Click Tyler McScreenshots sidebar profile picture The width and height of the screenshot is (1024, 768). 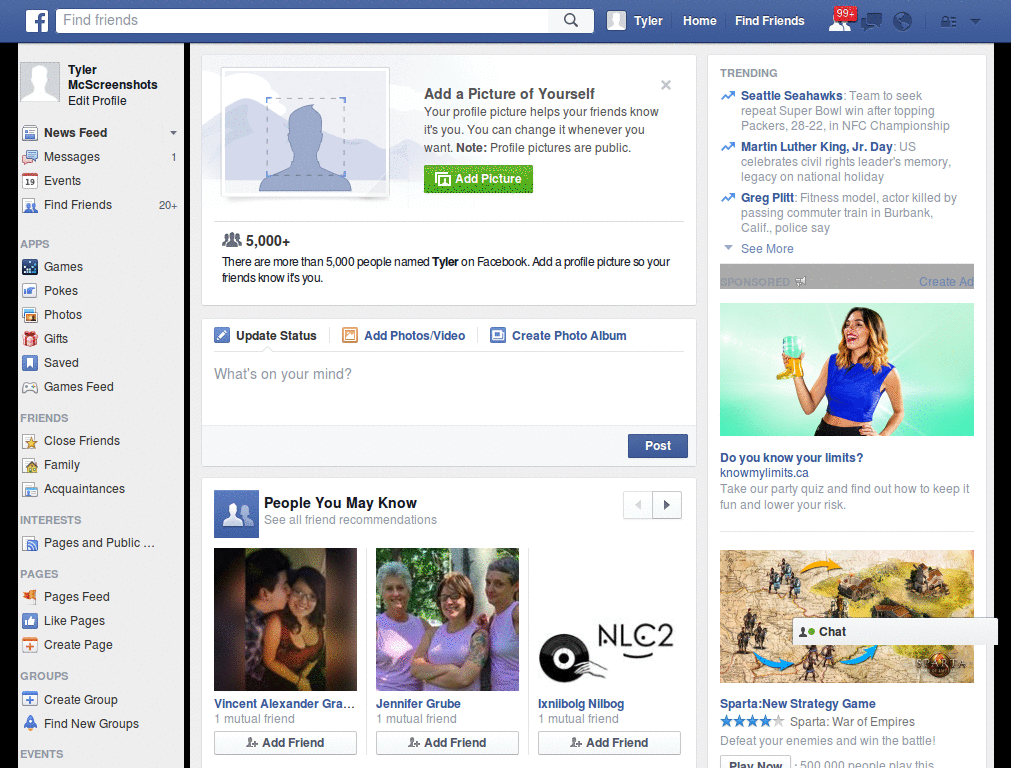pos(40,82)
